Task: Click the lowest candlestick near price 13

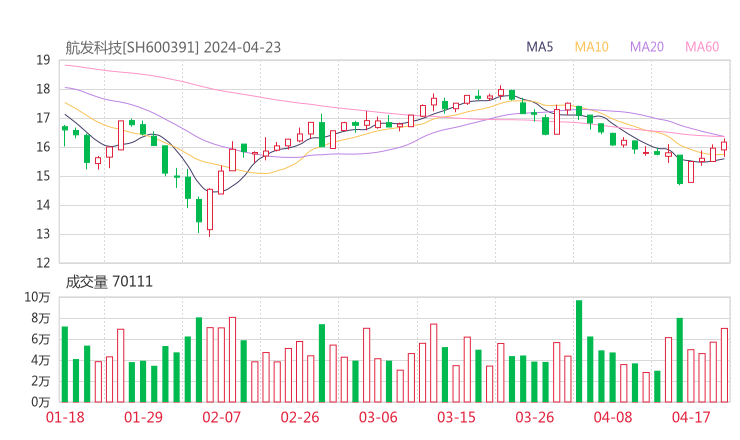Action: 210,210
